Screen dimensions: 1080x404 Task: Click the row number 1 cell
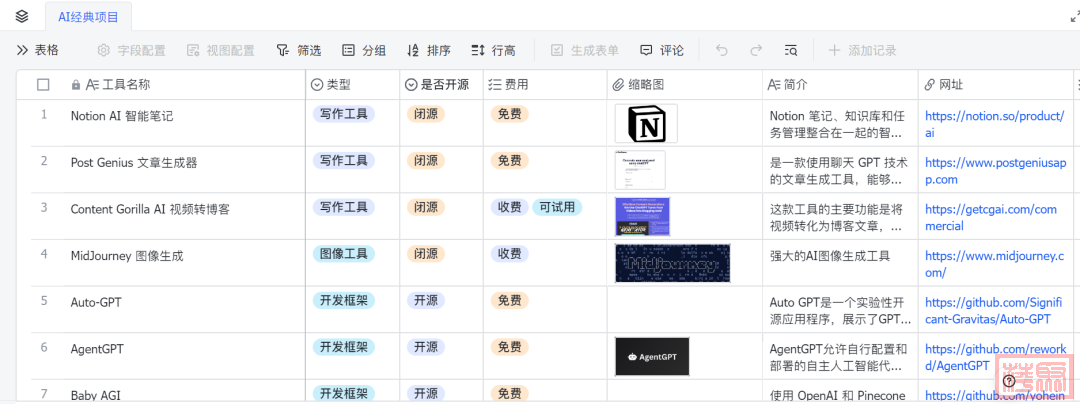click(44, 114)
